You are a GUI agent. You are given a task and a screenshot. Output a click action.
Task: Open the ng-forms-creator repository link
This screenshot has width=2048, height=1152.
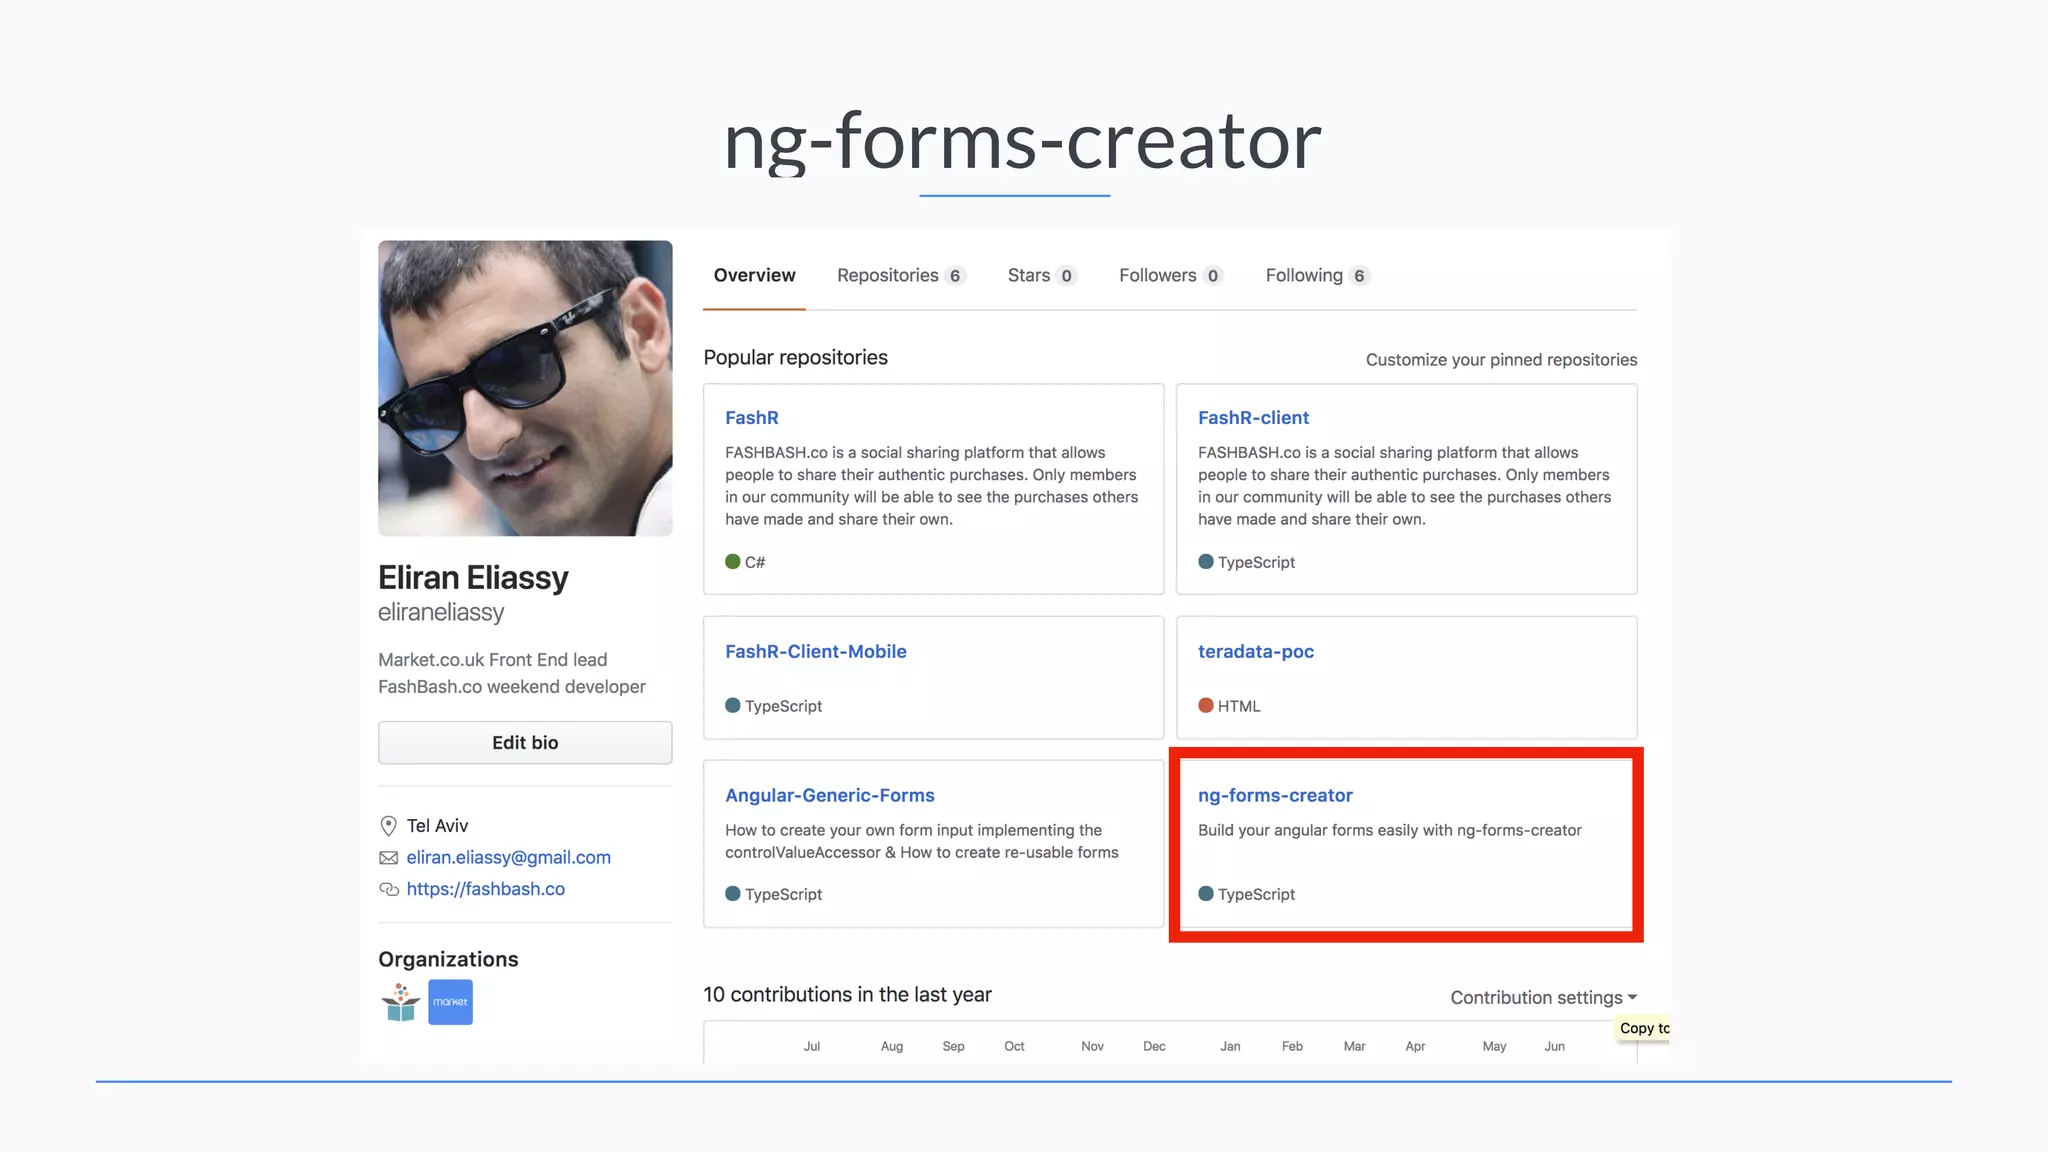[x=1275, y=796]
